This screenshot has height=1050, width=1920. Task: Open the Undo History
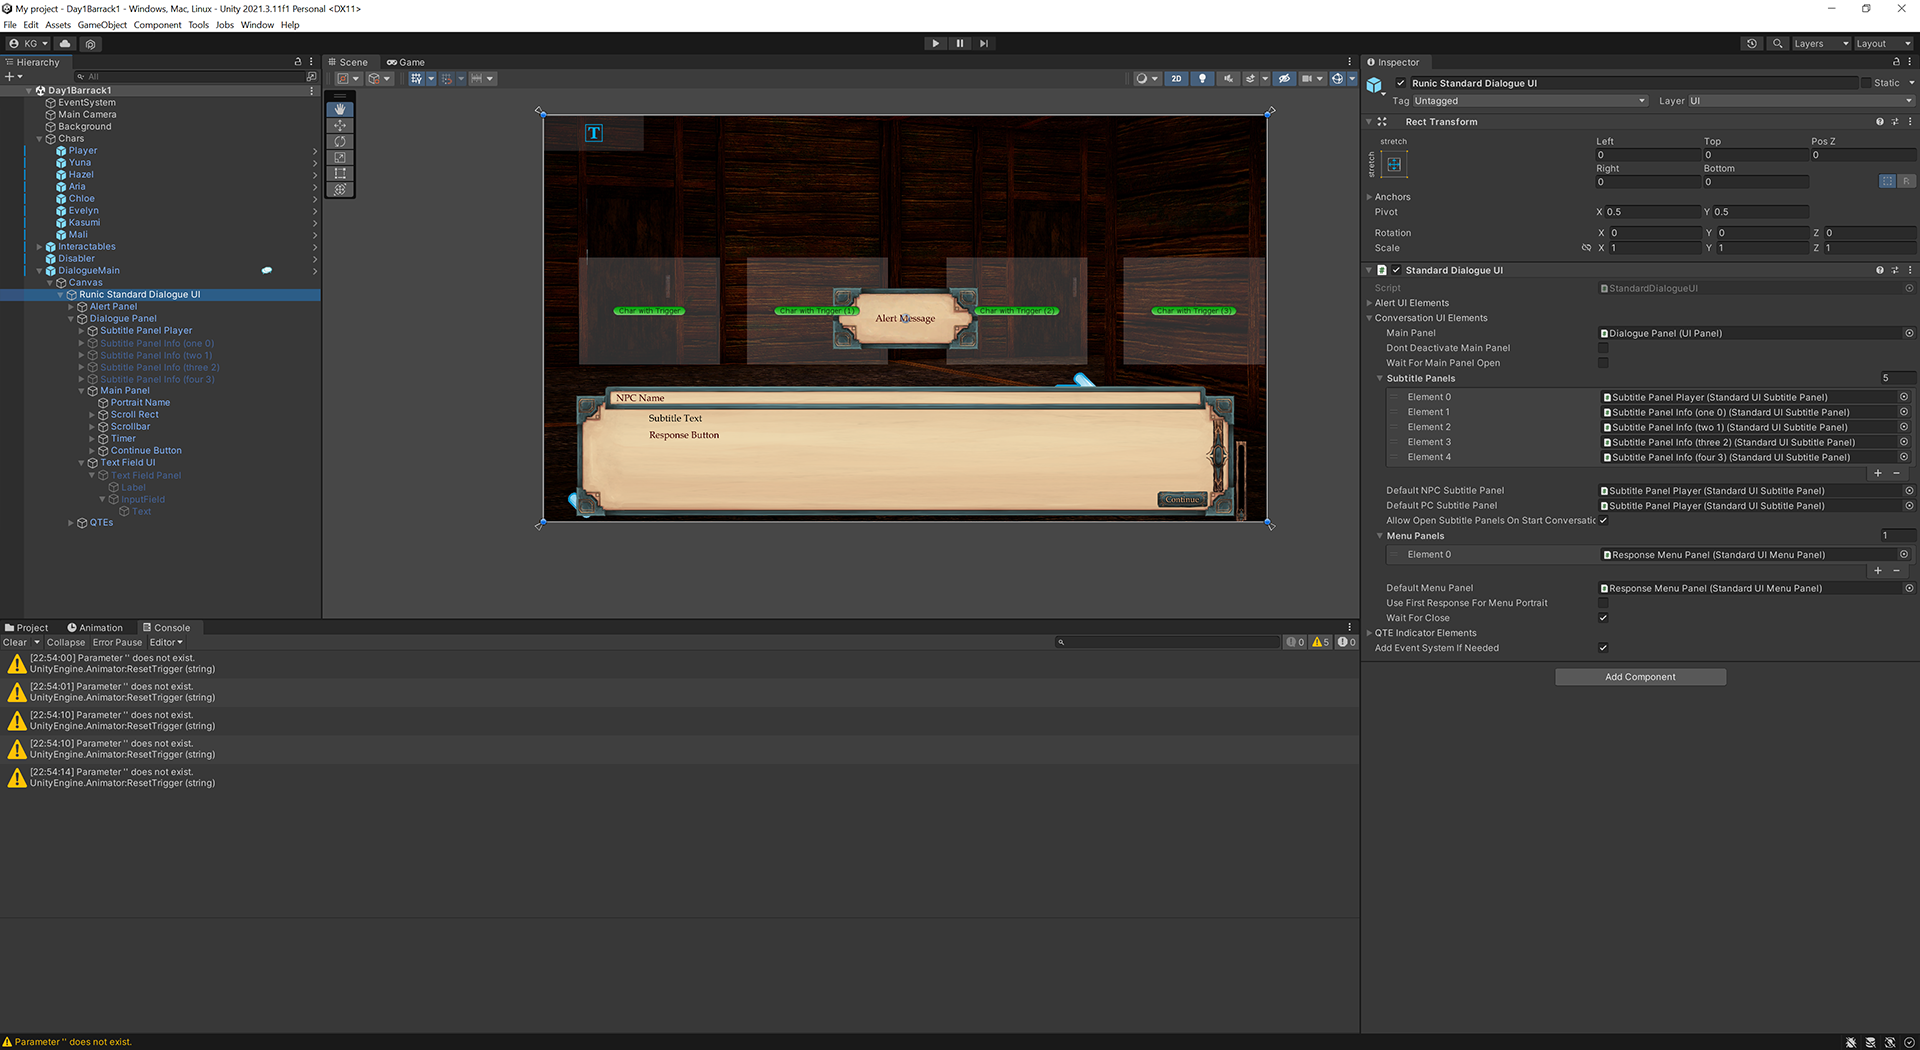click(x=1751, y=44)
